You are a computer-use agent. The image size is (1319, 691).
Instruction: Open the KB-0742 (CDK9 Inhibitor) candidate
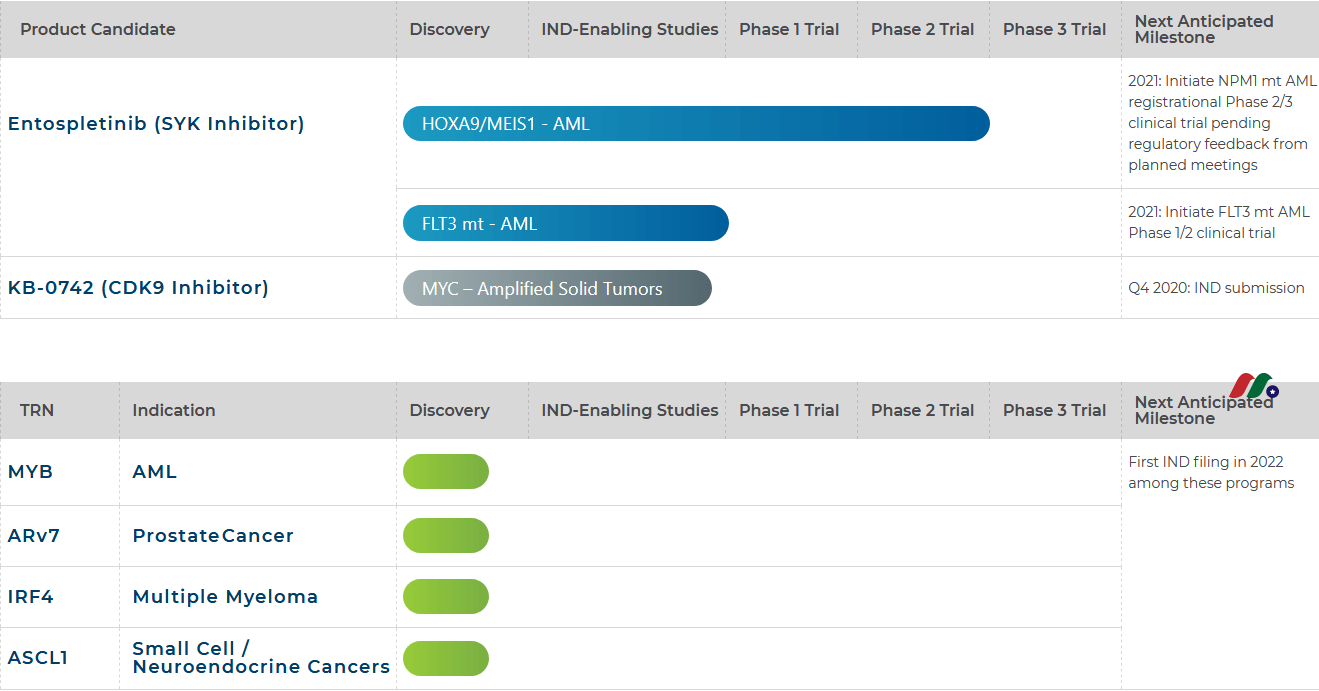(138, 288)
